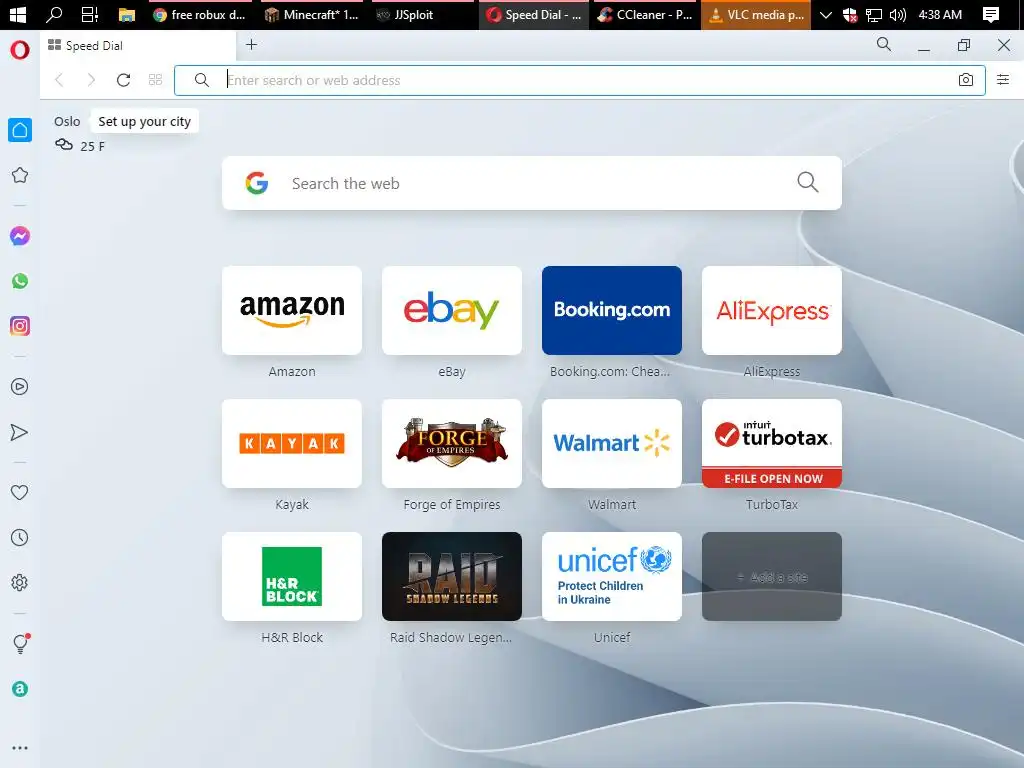Viewport: 1024px width, 768px height.
Task: Open the TurboTax speed dial tile
Action: [772, 443]
